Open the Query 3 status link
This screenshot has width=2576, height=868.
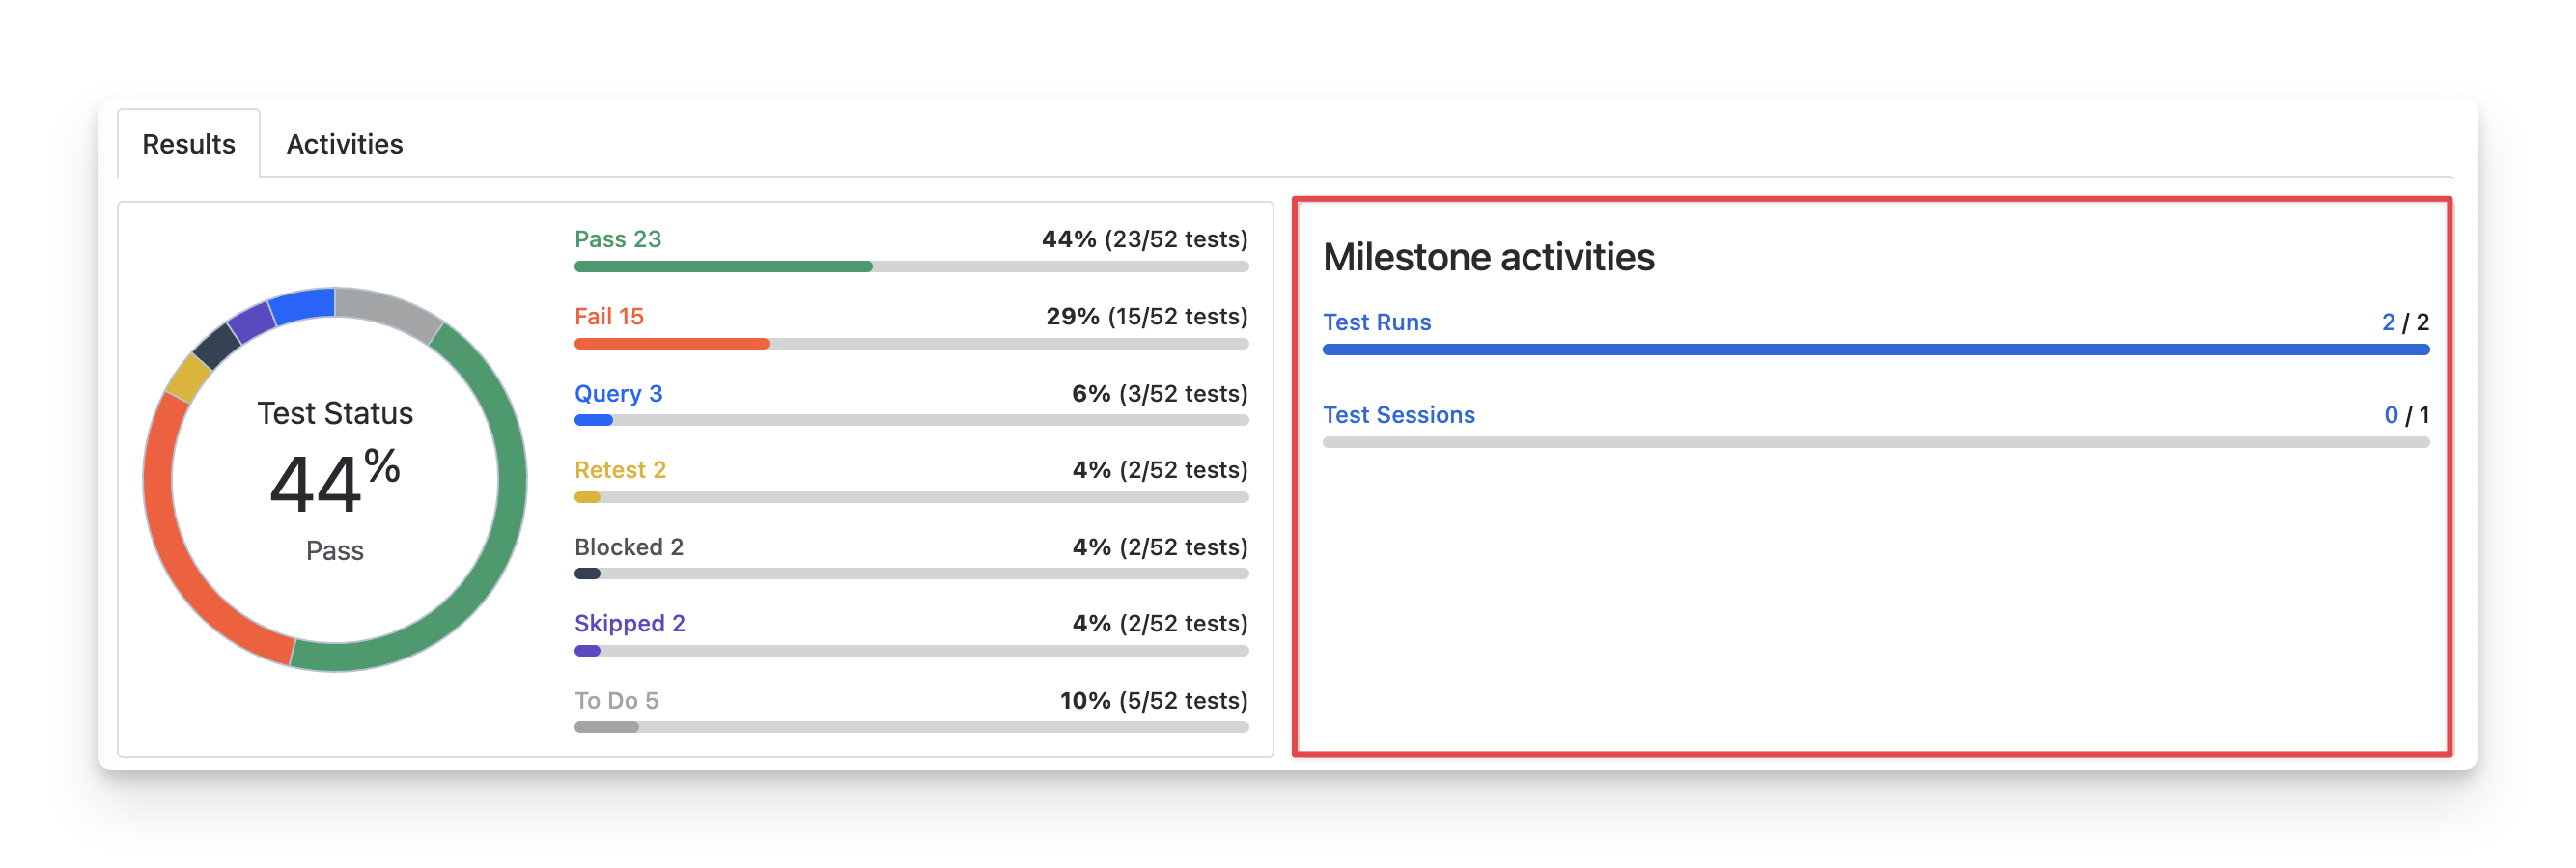tap(617, 393)
